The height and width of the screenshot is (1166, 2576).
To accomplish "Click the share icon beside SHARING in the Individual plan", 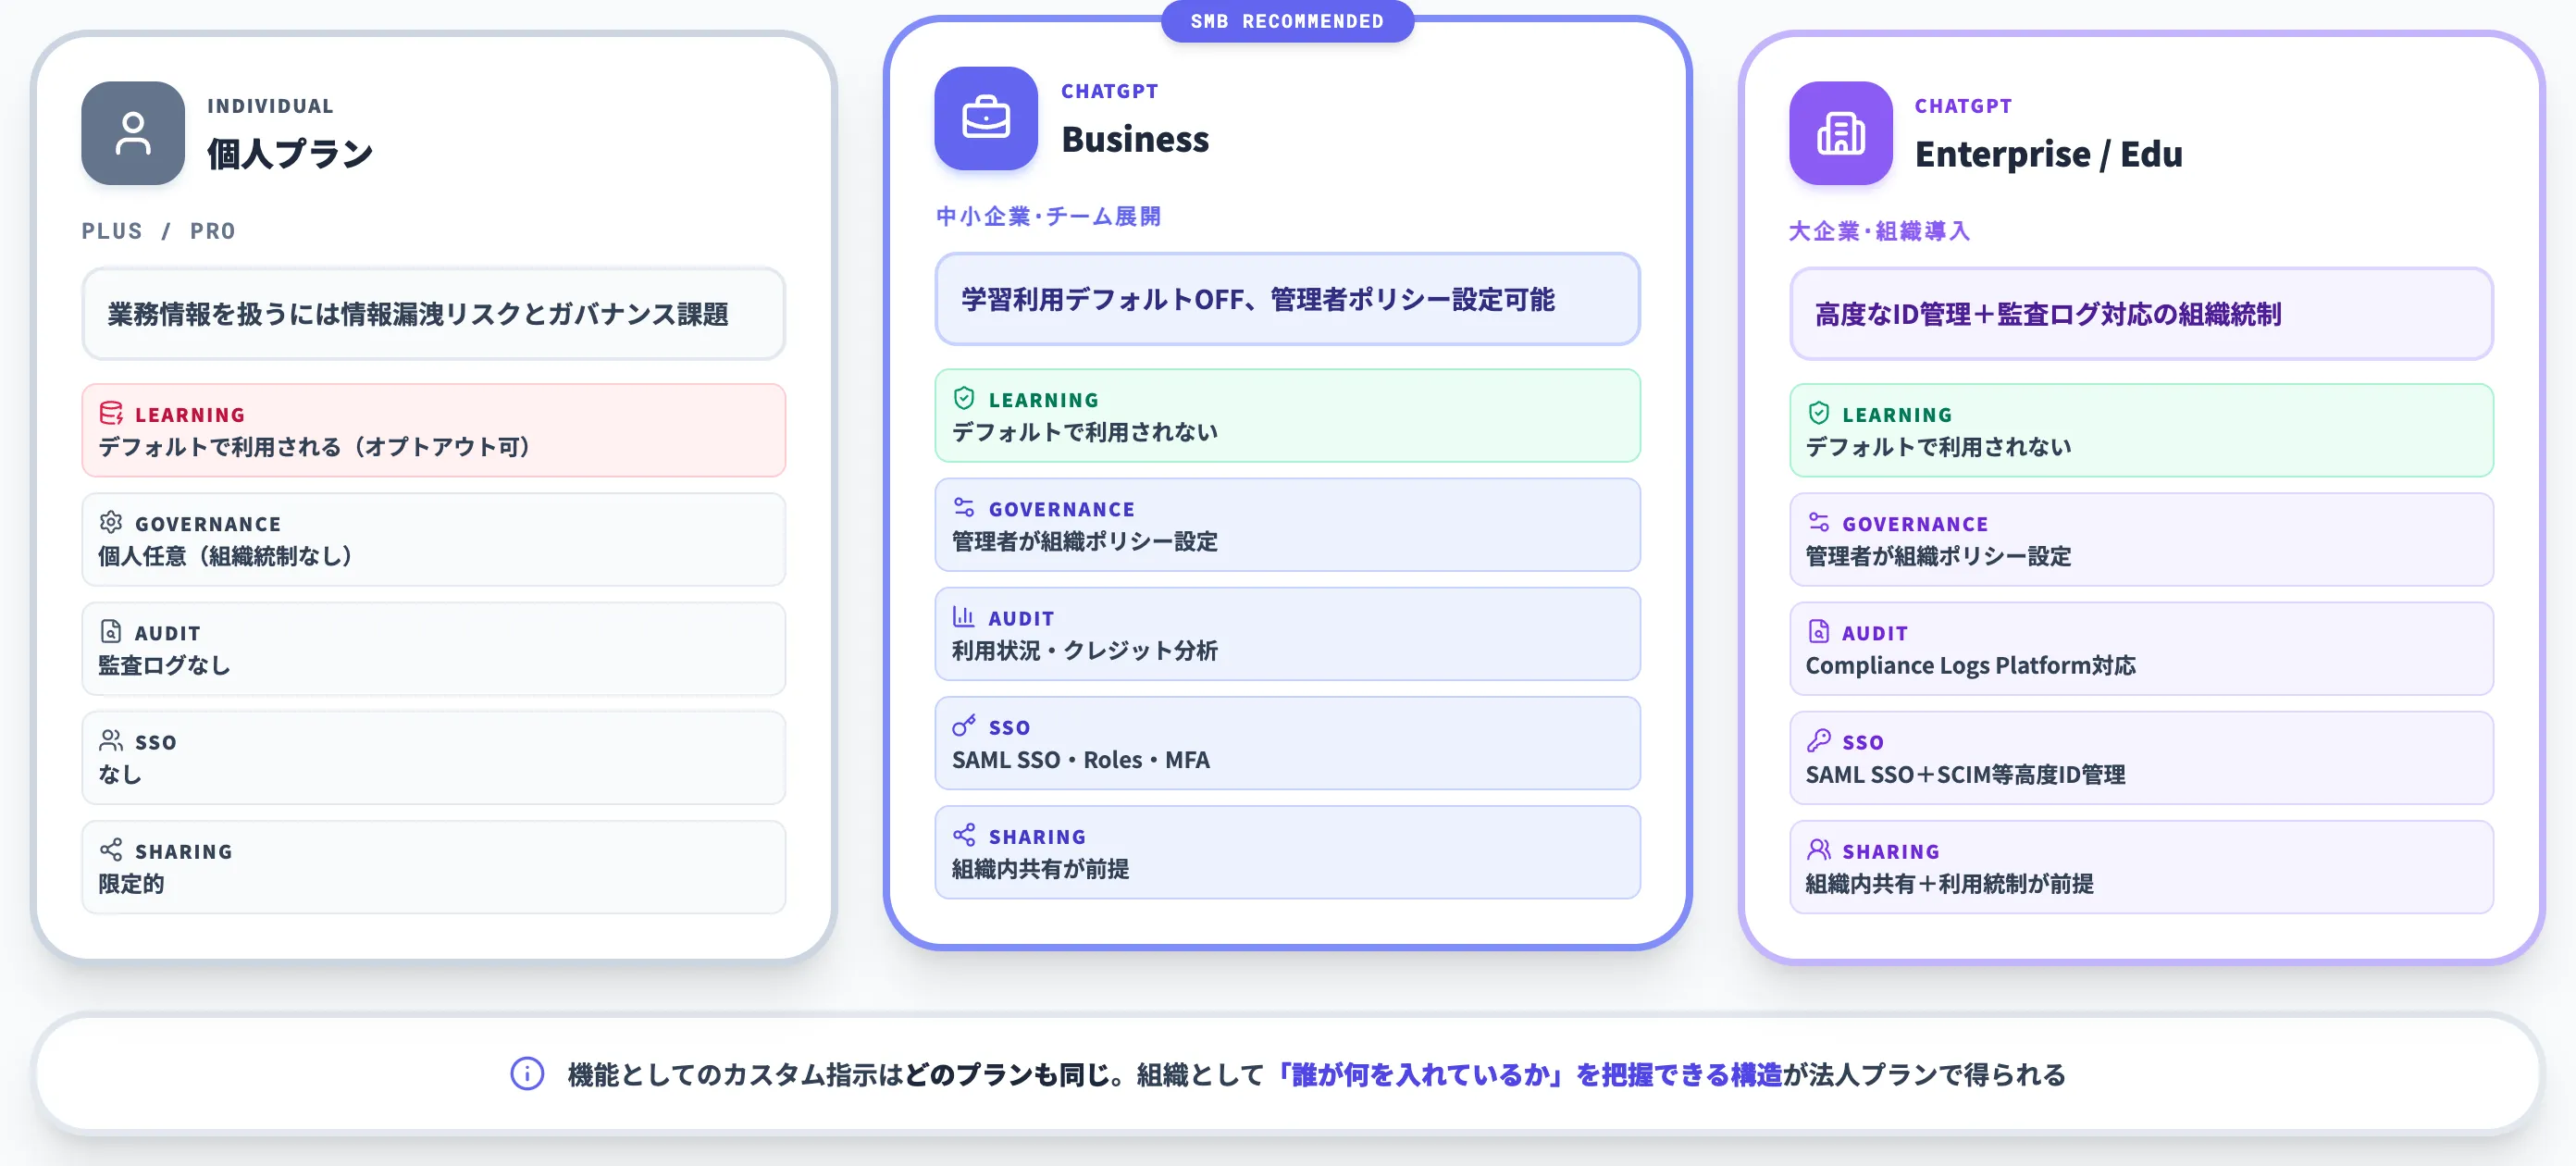I will [x=111, y=850].
